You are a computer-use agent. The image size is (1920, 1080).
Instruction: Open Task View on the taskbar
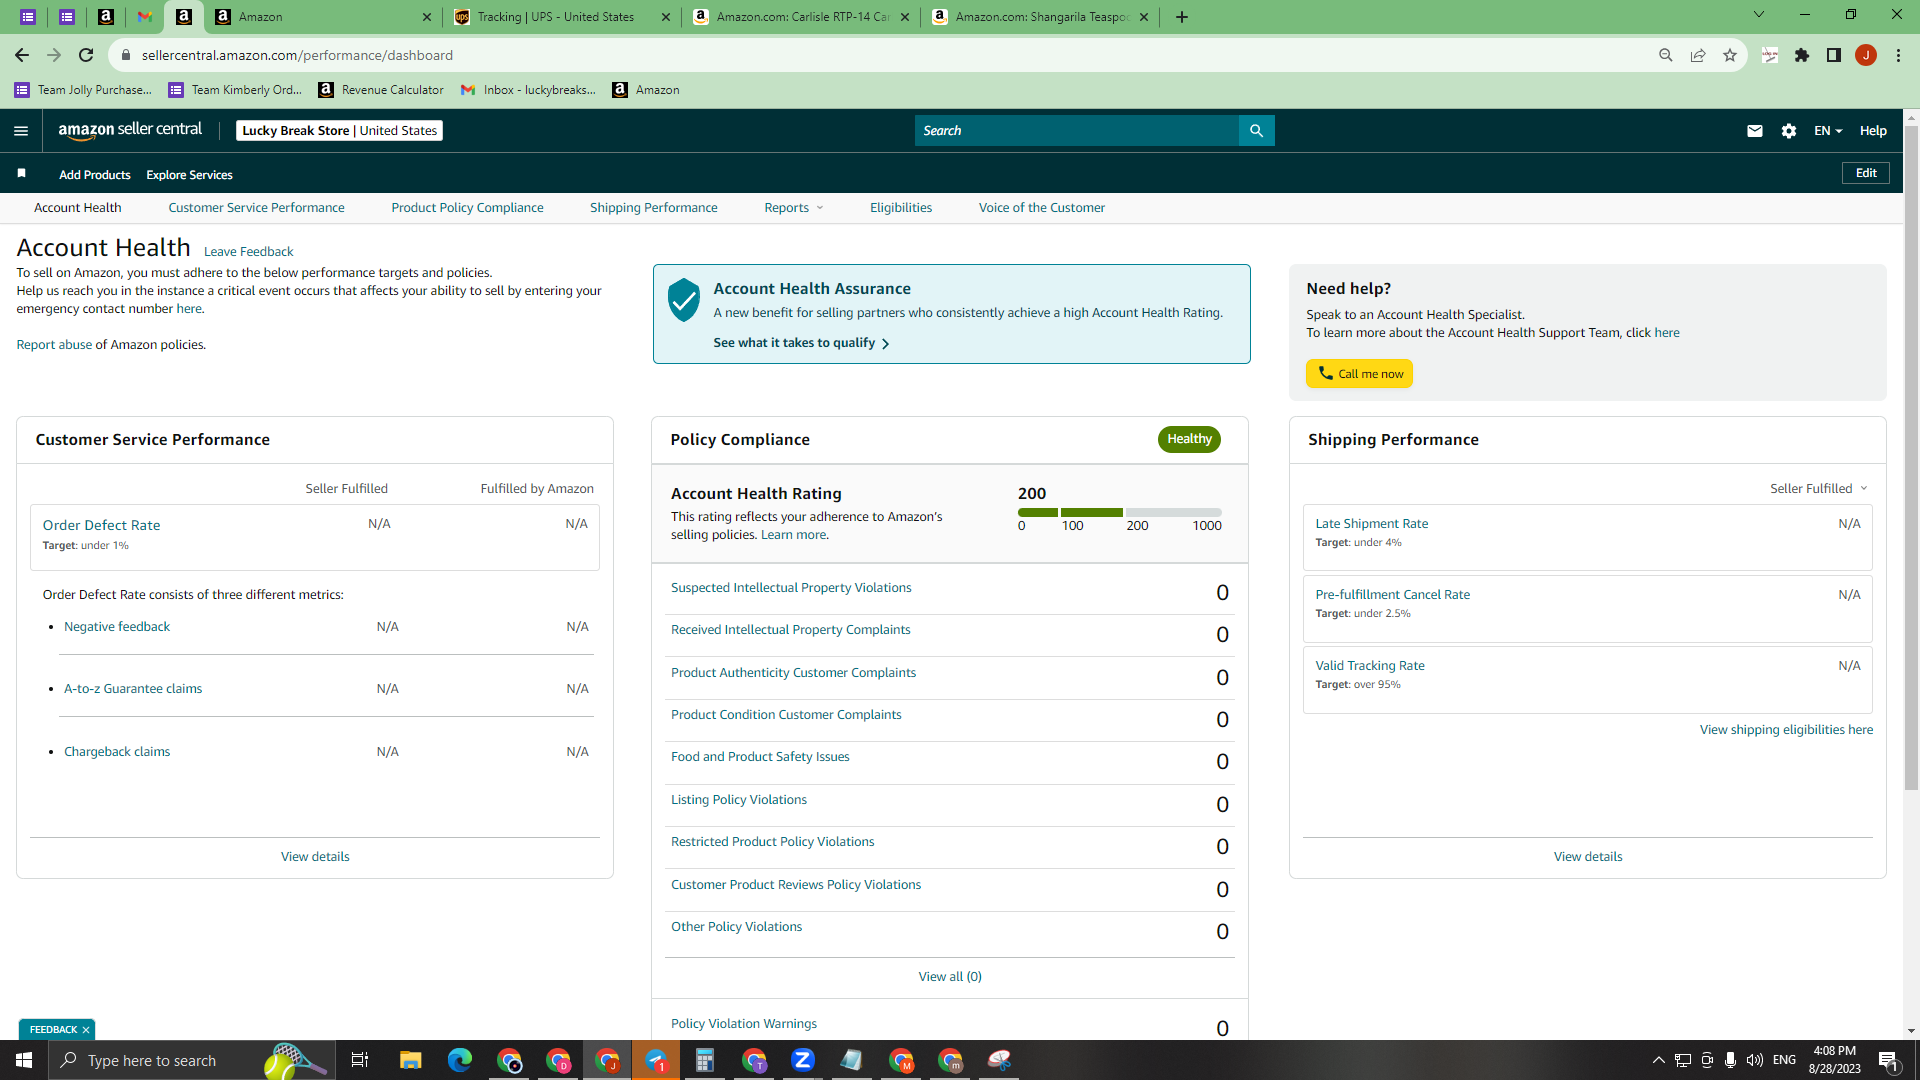pos(360,1060)
